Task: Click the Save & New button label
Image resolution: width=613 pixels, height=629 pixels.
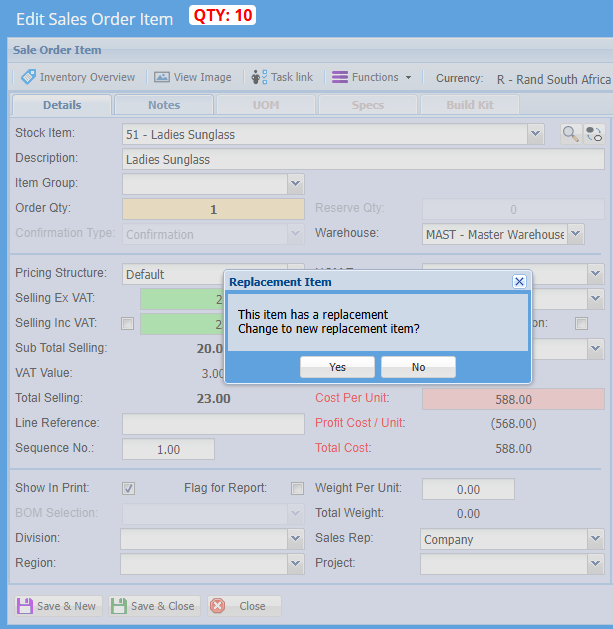Action: tap(66, 606)
